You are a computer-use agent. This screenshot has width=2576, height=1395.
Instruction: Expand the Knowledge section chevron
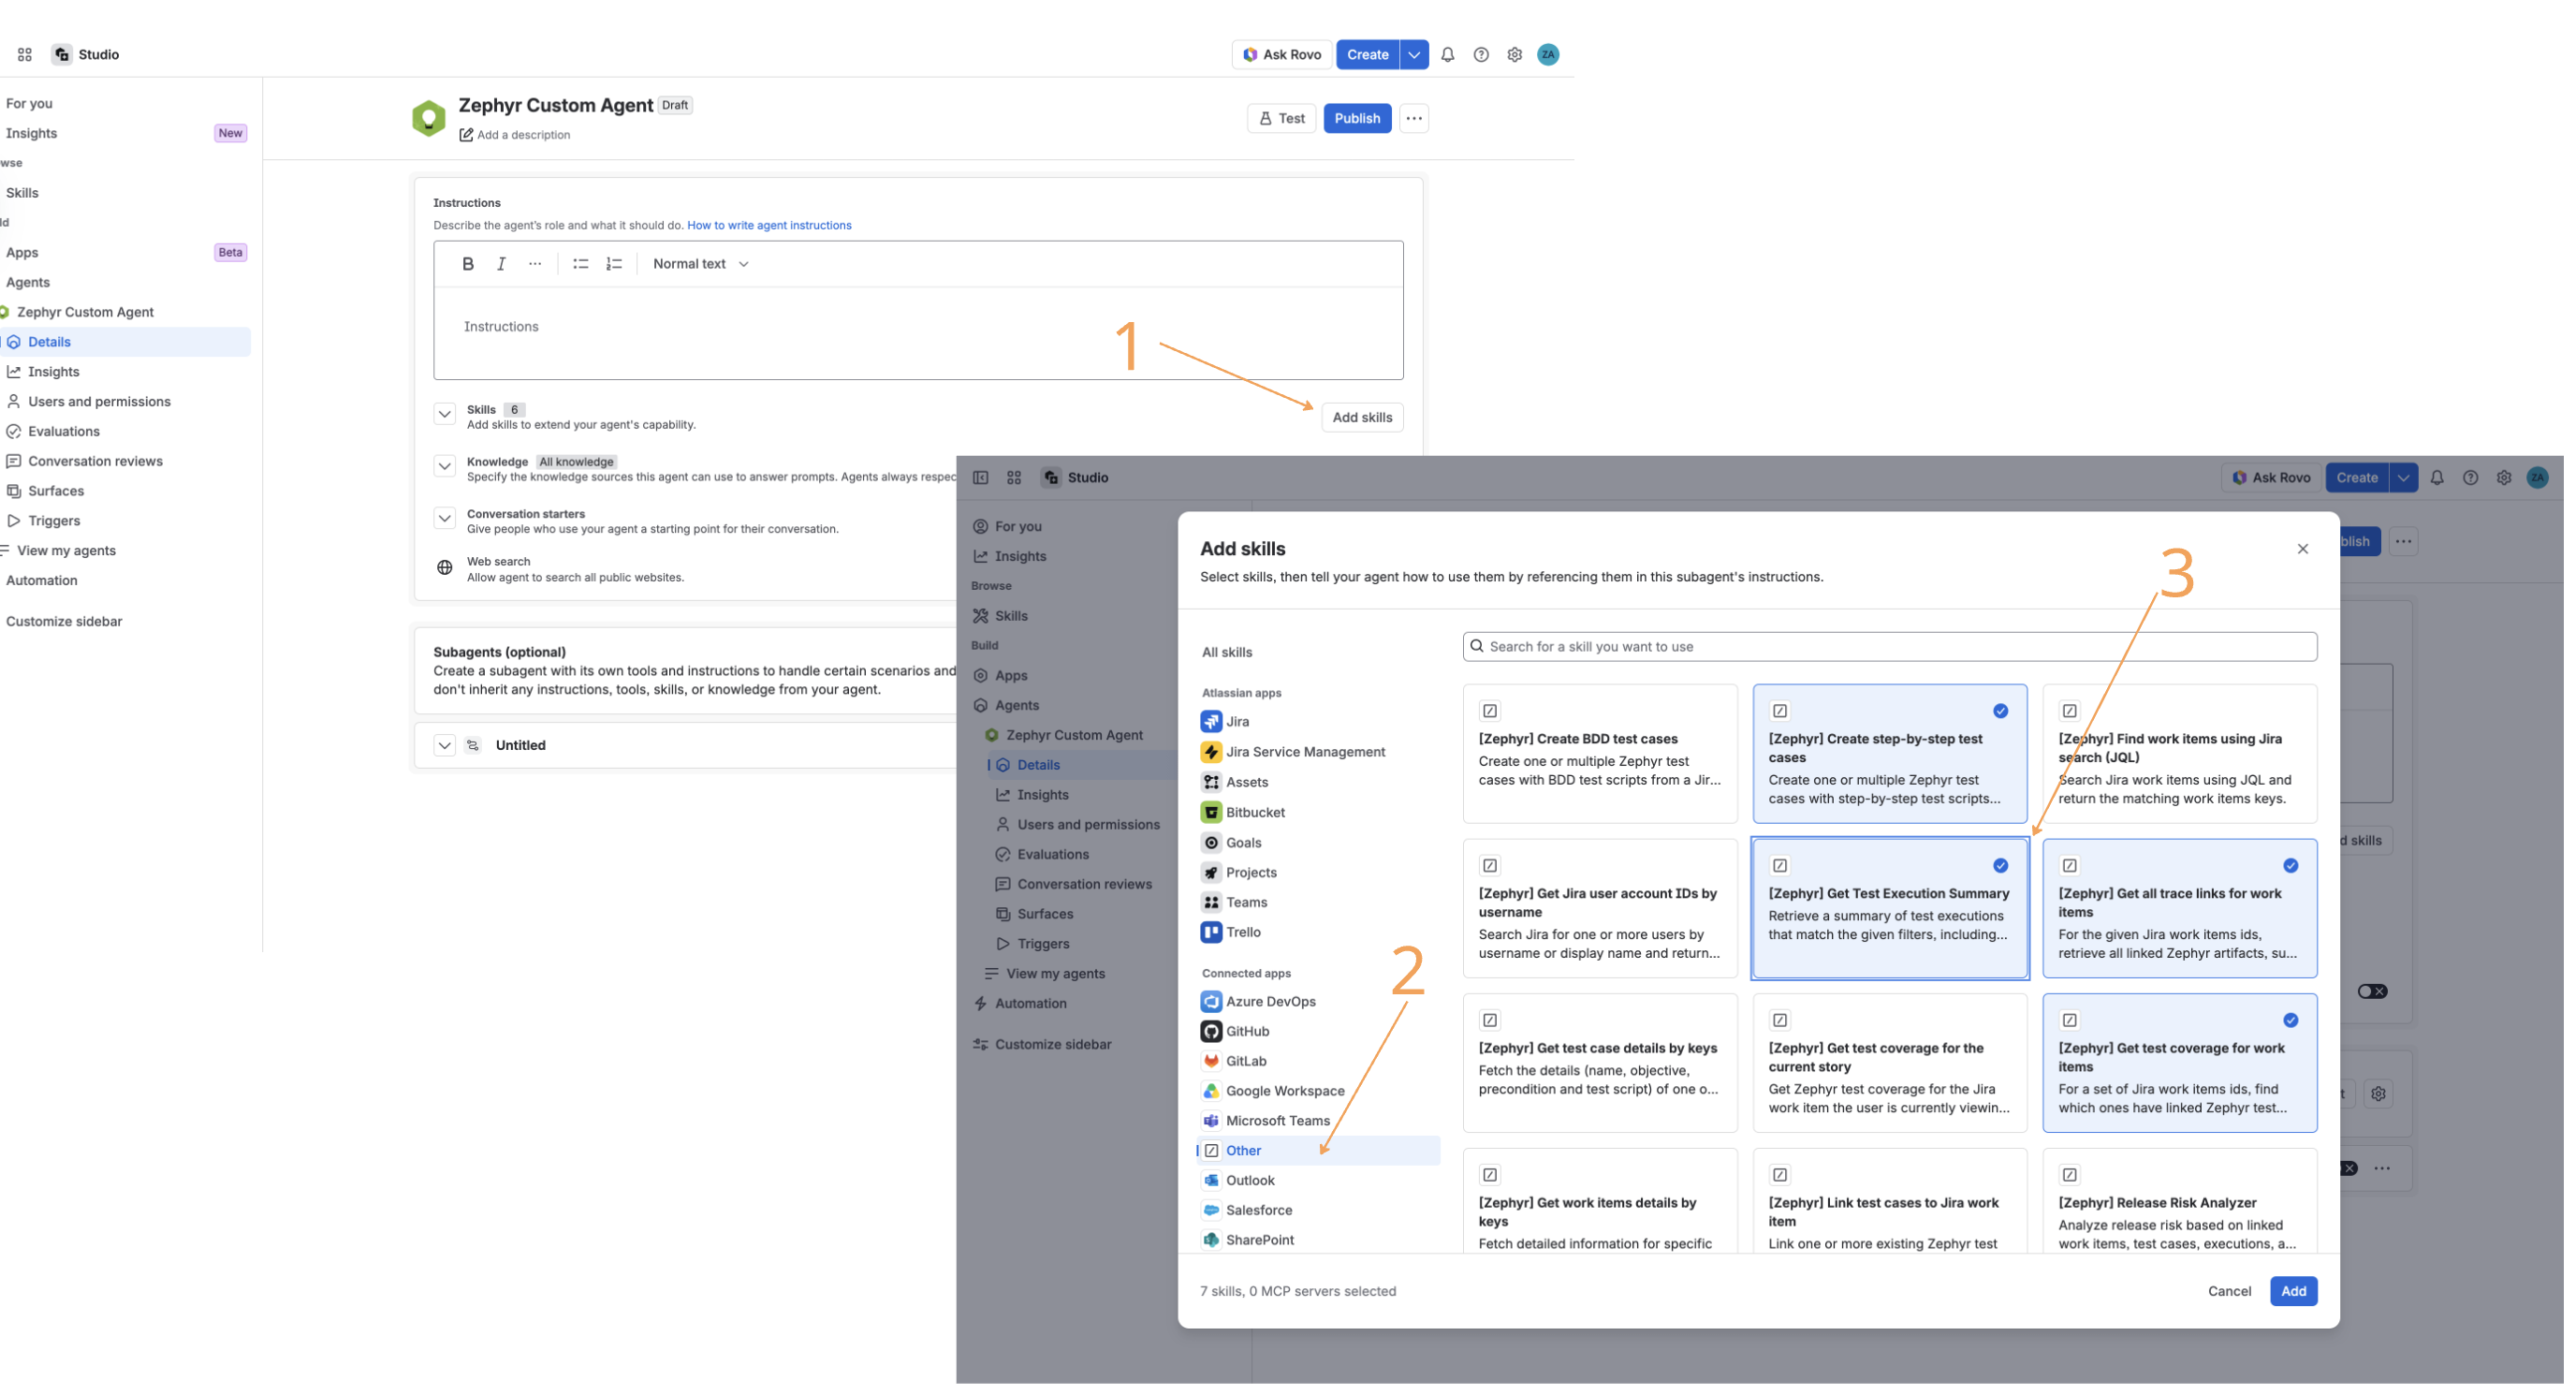coord(445,466)
